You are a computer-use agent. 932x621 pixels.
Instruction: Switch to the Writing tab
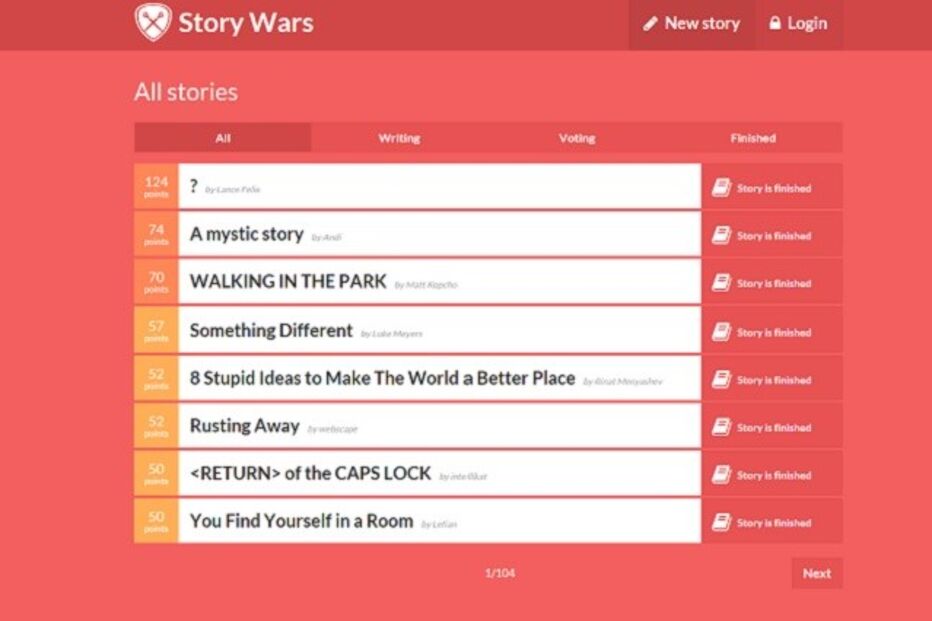399,138
